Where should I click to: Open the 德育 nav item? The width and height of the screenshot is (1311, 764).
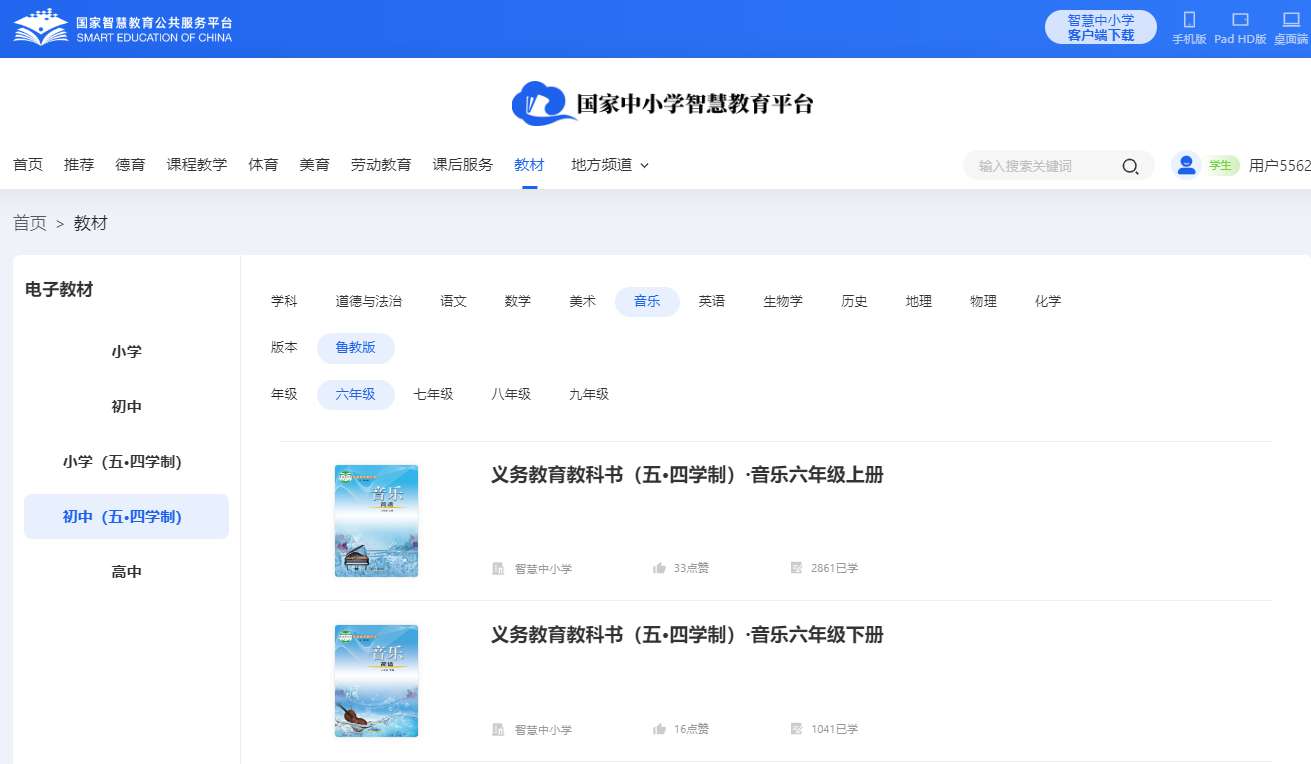[130, 165]
